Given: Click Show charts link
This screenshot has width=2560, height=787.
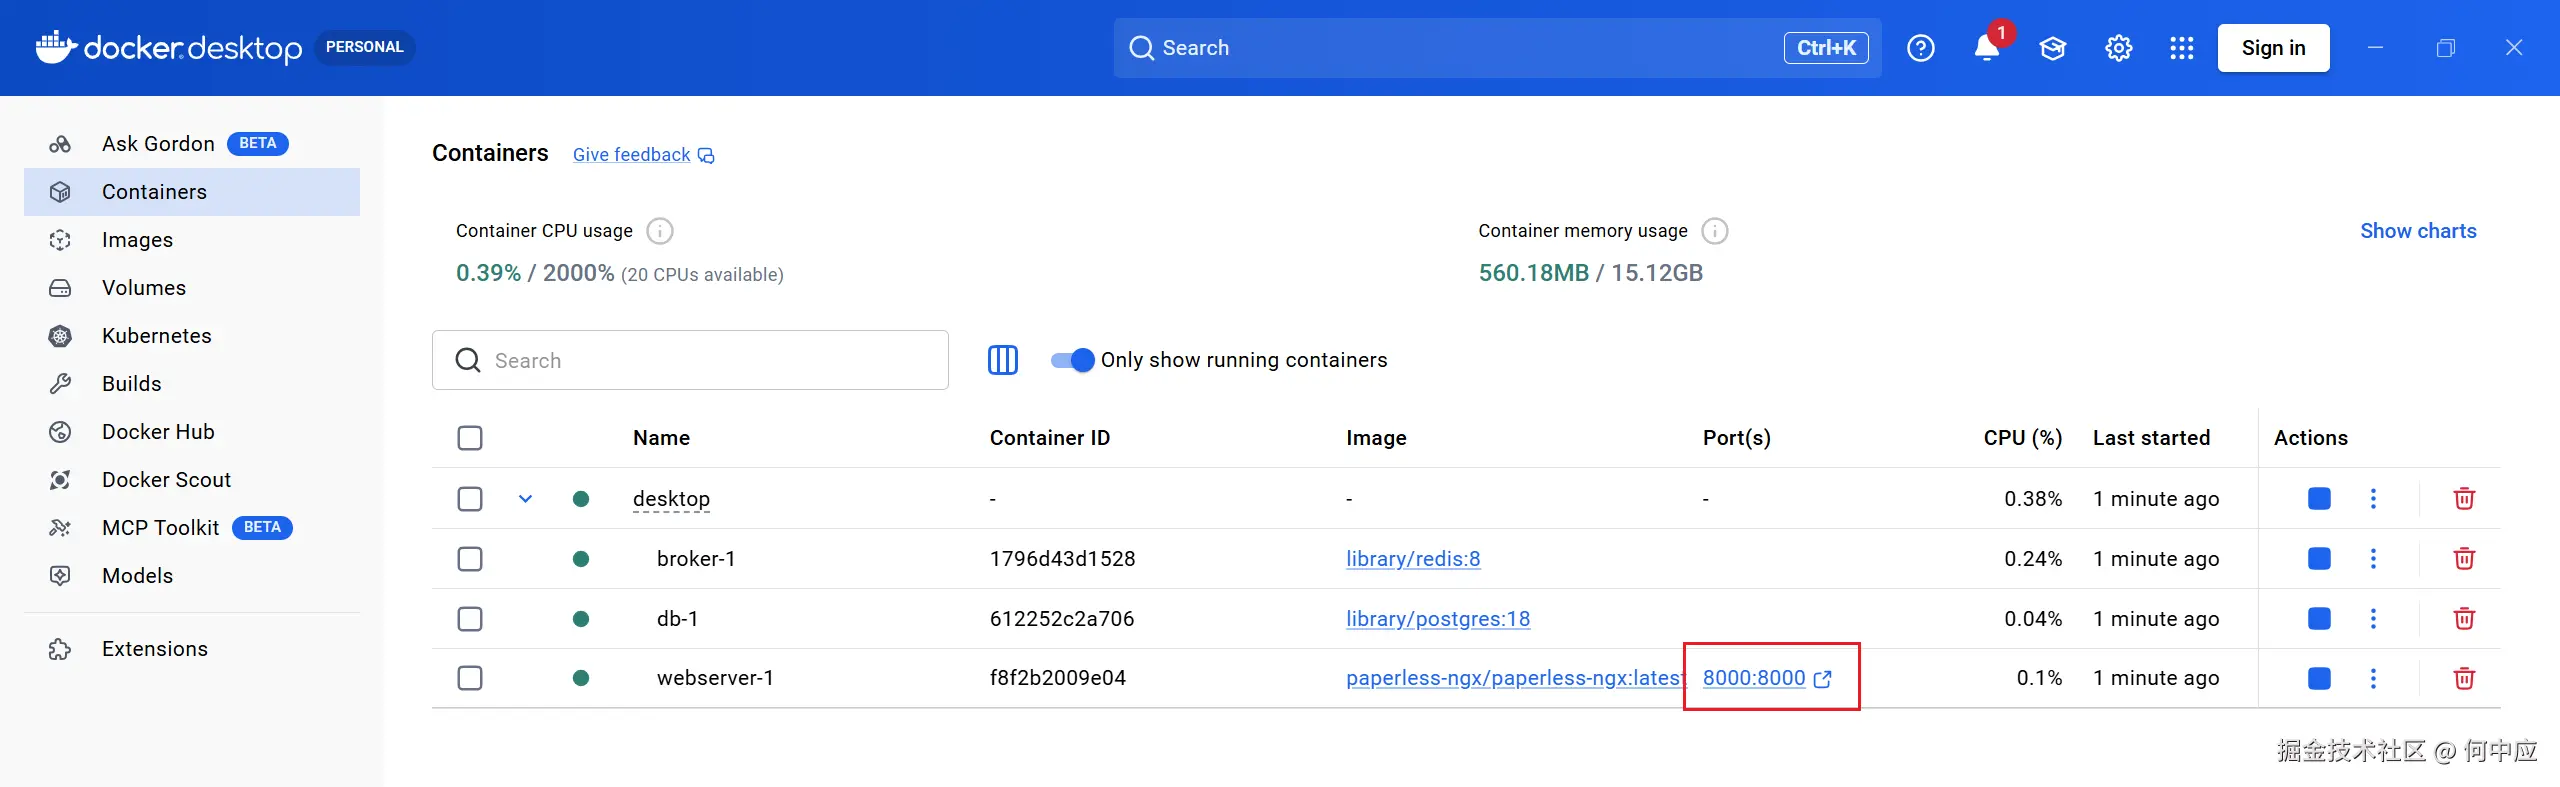Looking at the screenshot, I should click(x=2418, y=231).
